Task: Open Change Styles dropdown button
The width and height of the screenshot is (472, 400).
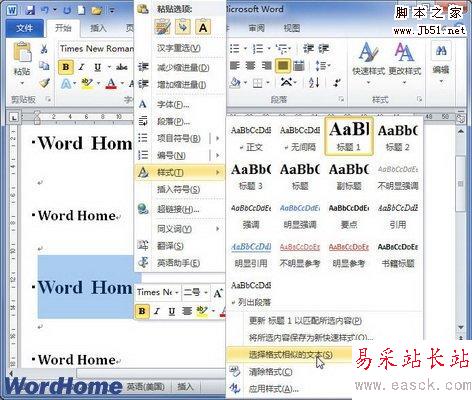Action: (x=405, y=63)
